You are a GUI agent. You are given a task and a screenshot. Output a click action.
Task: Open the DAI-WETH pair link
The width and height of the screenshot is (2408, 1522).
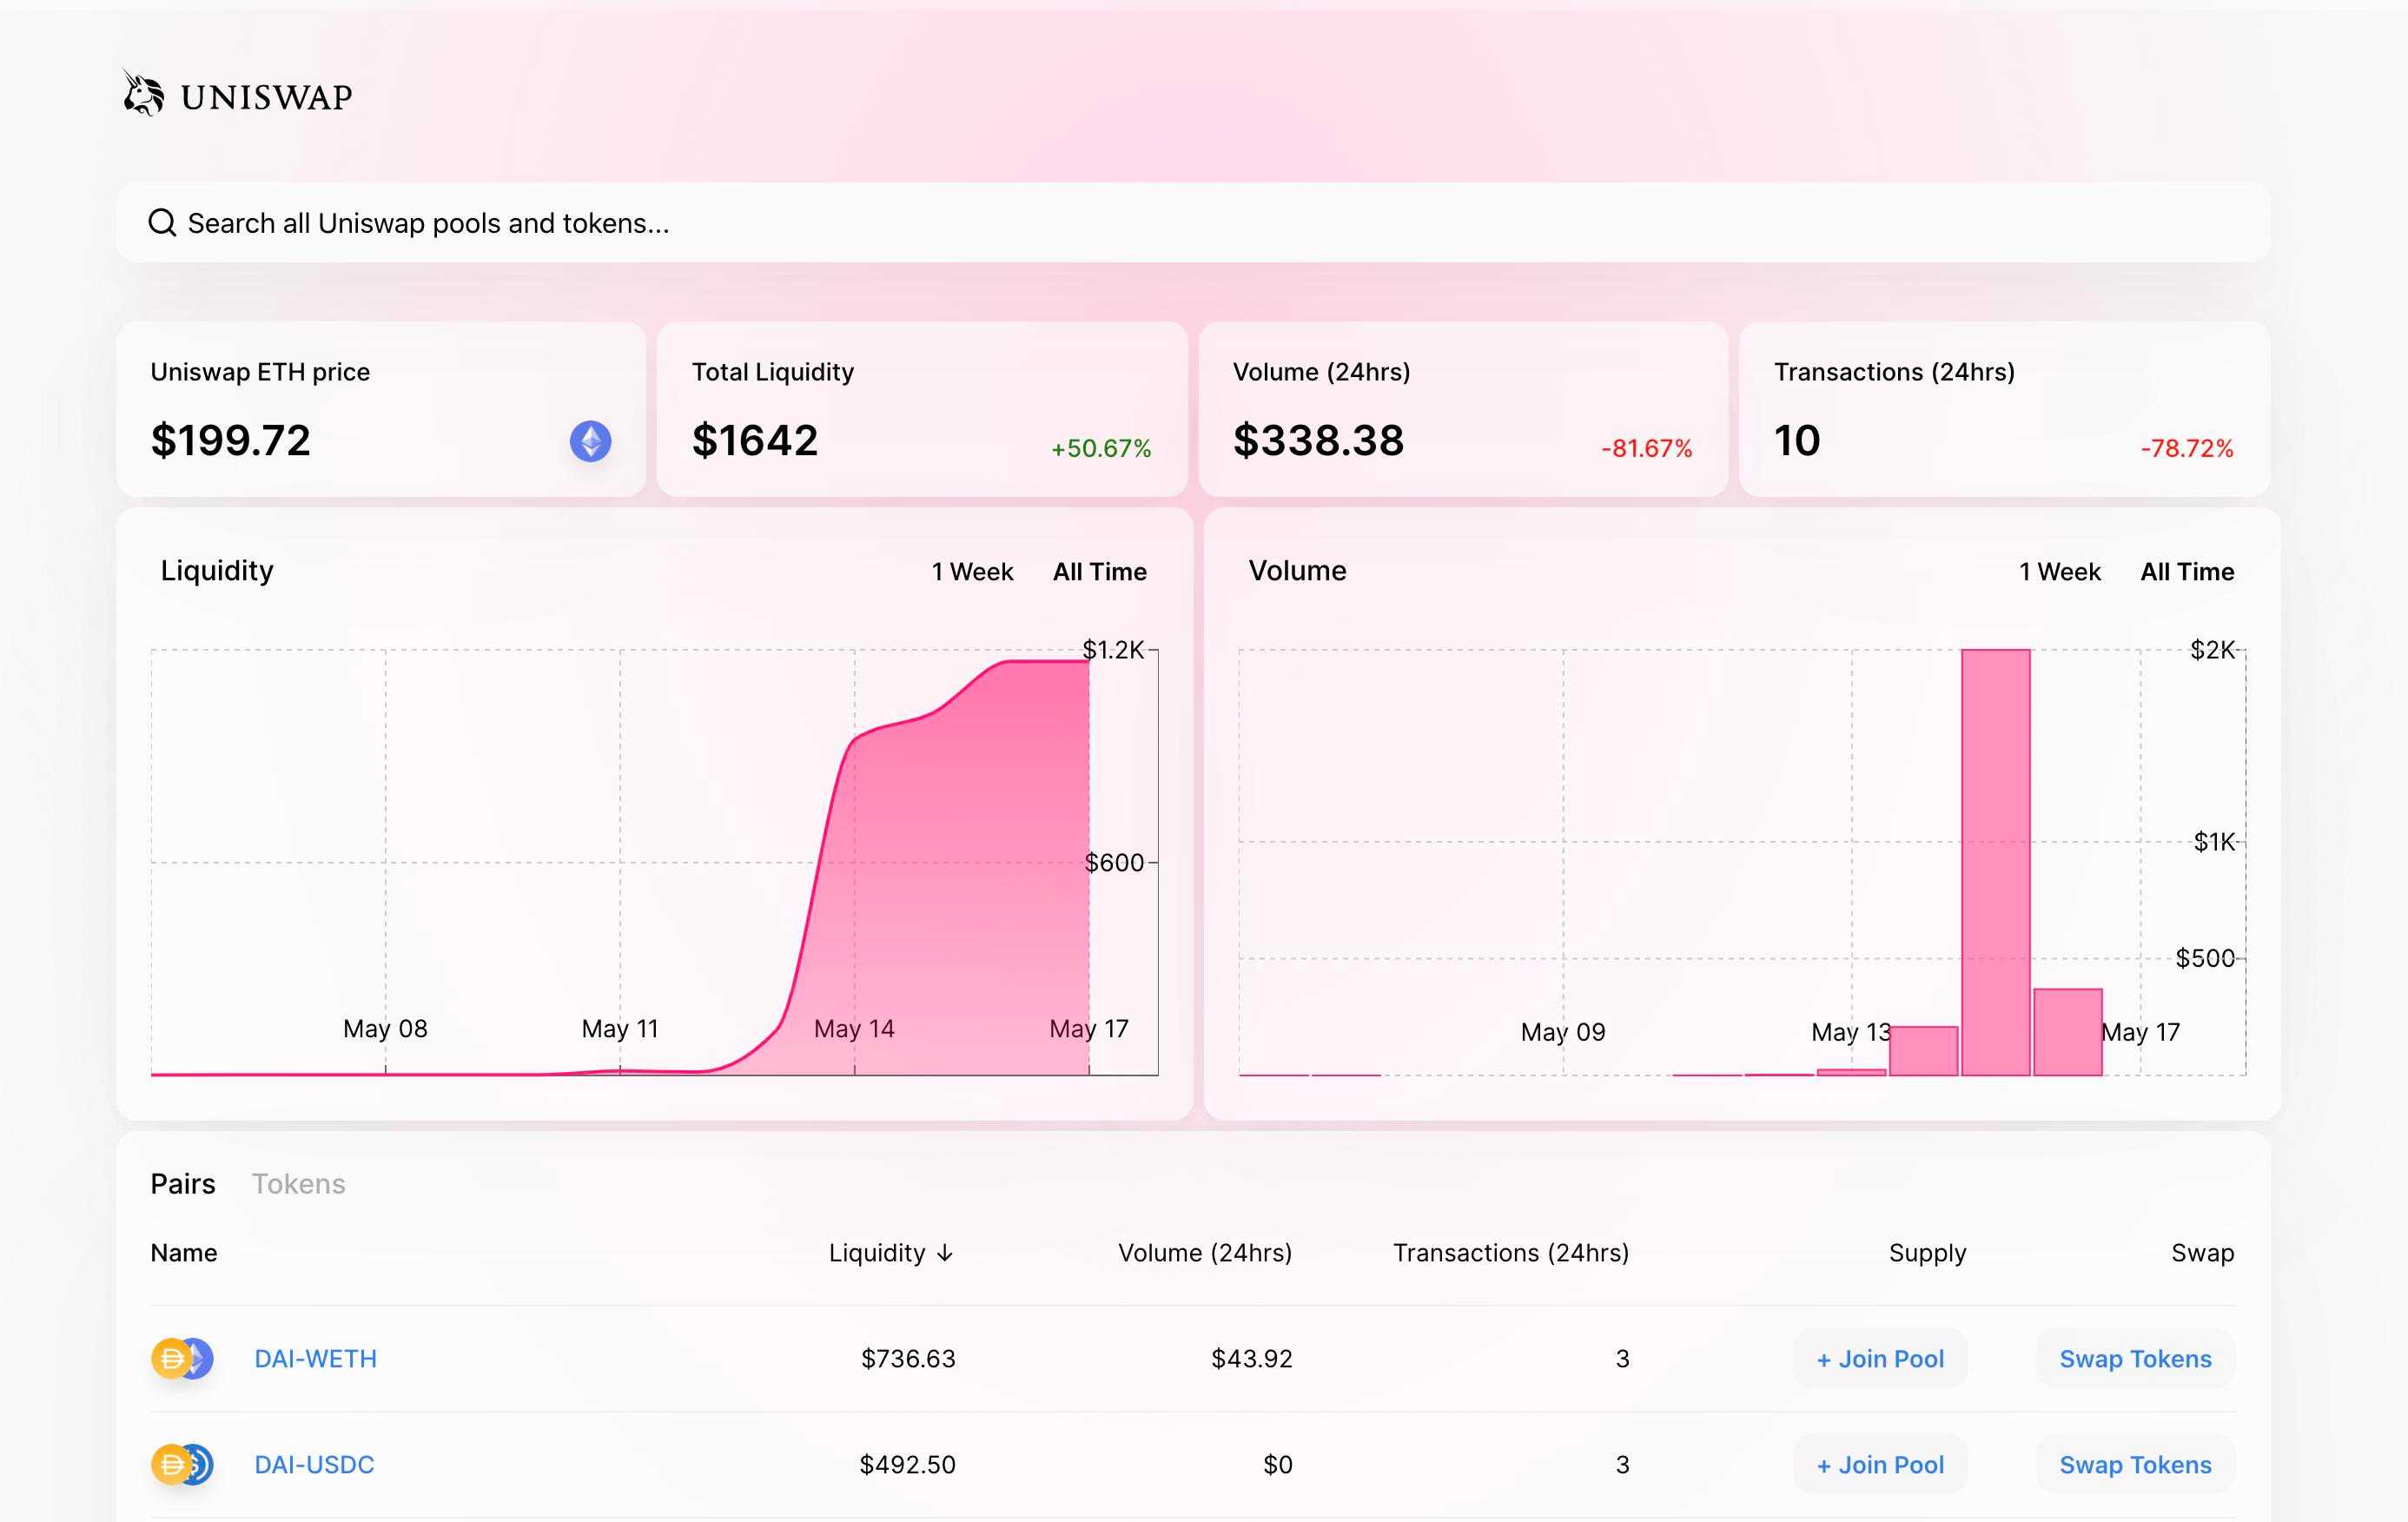[315, 1358]
